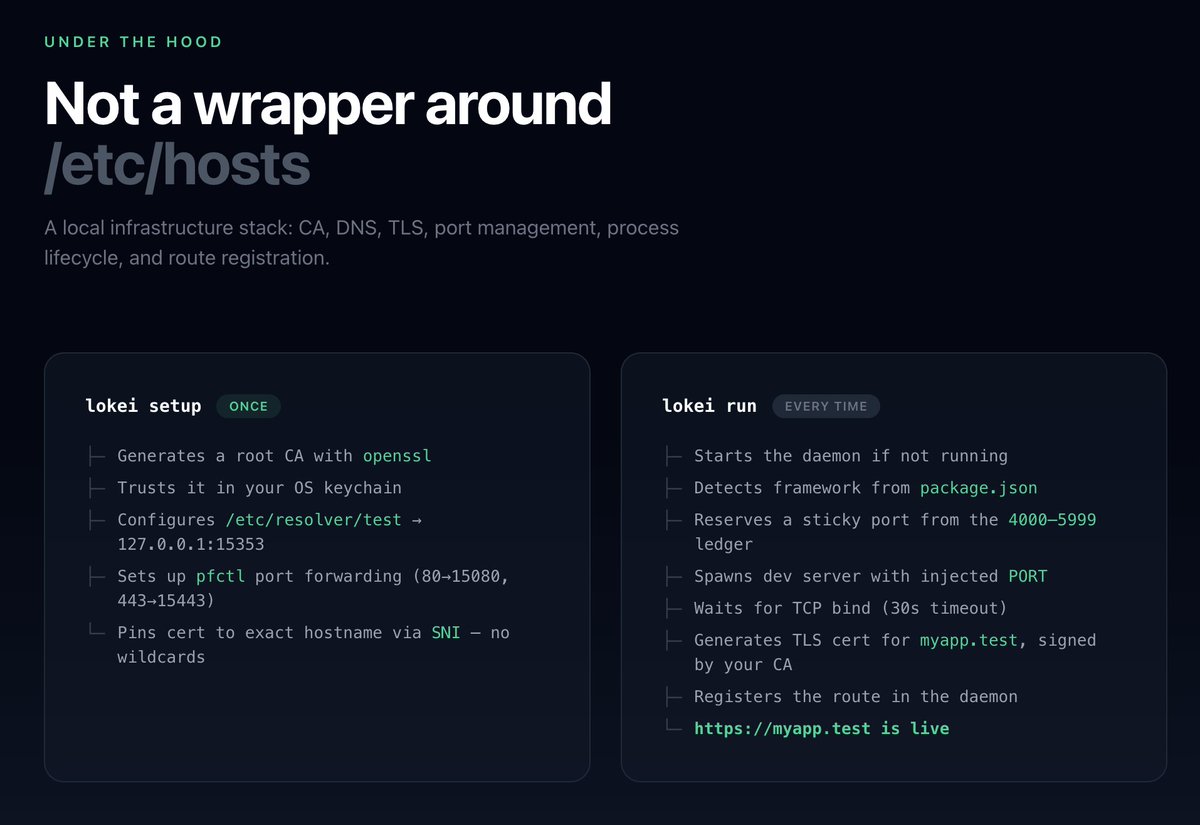The height and width of the screenshot is (825, 1200).
Task: Click the green 'ONCE' badge
Action: tap(248, 406)
